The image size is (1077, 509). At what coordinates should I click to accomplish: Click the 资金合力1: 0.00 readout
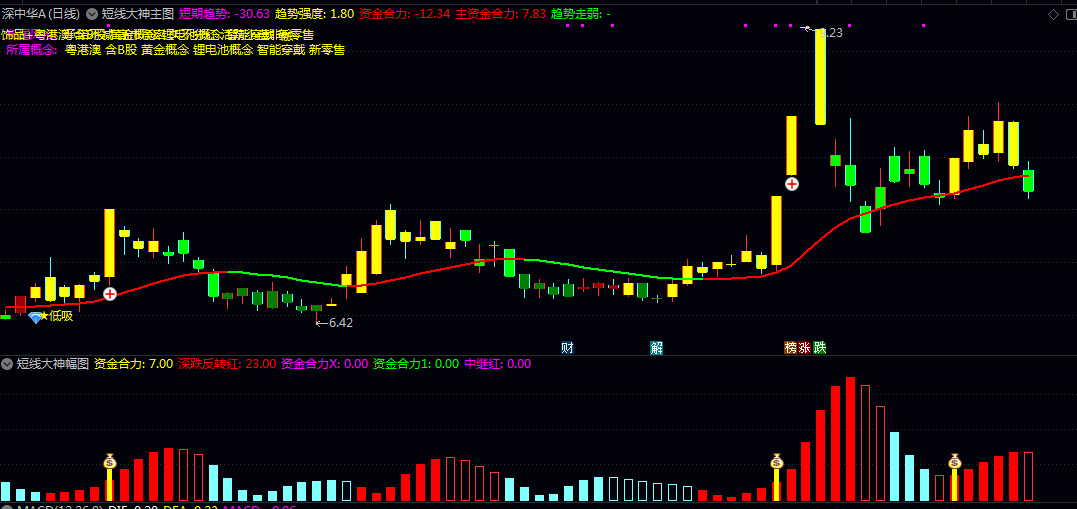click(x=416, y=364)
